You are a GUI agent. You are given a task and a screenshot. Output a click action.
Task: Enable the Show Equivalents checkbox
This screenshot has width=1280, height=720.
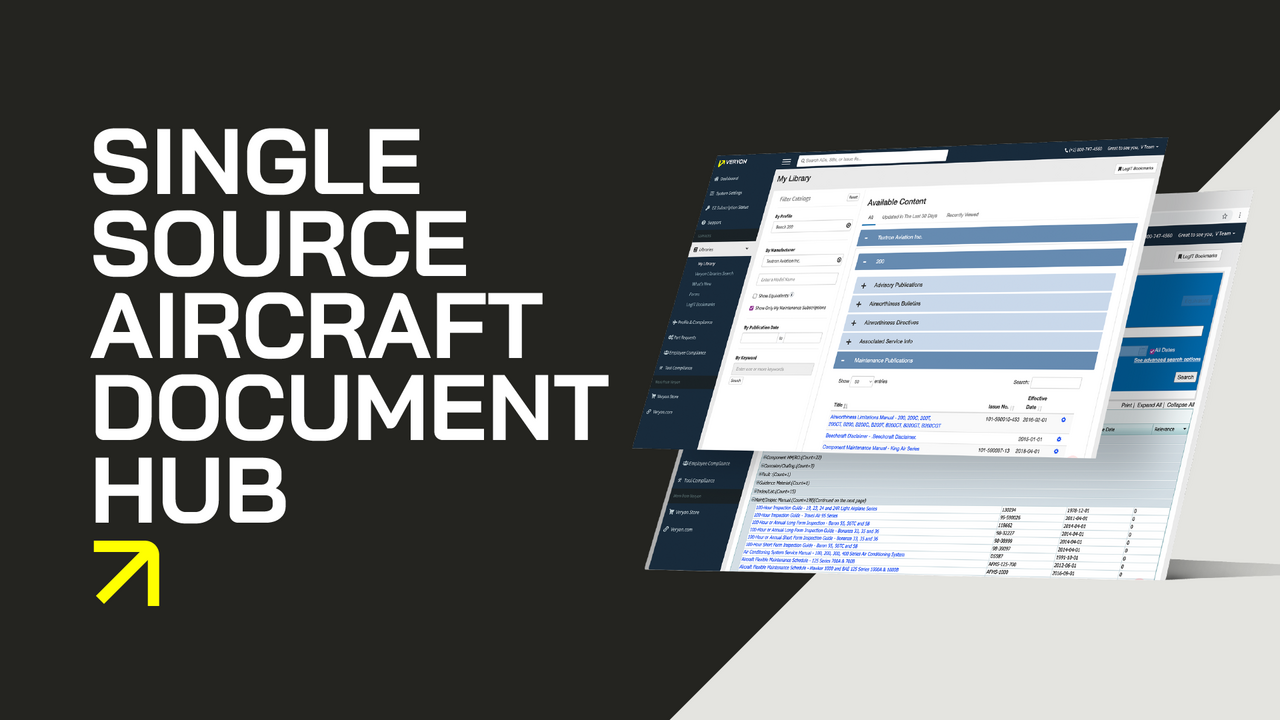(755, 295)
